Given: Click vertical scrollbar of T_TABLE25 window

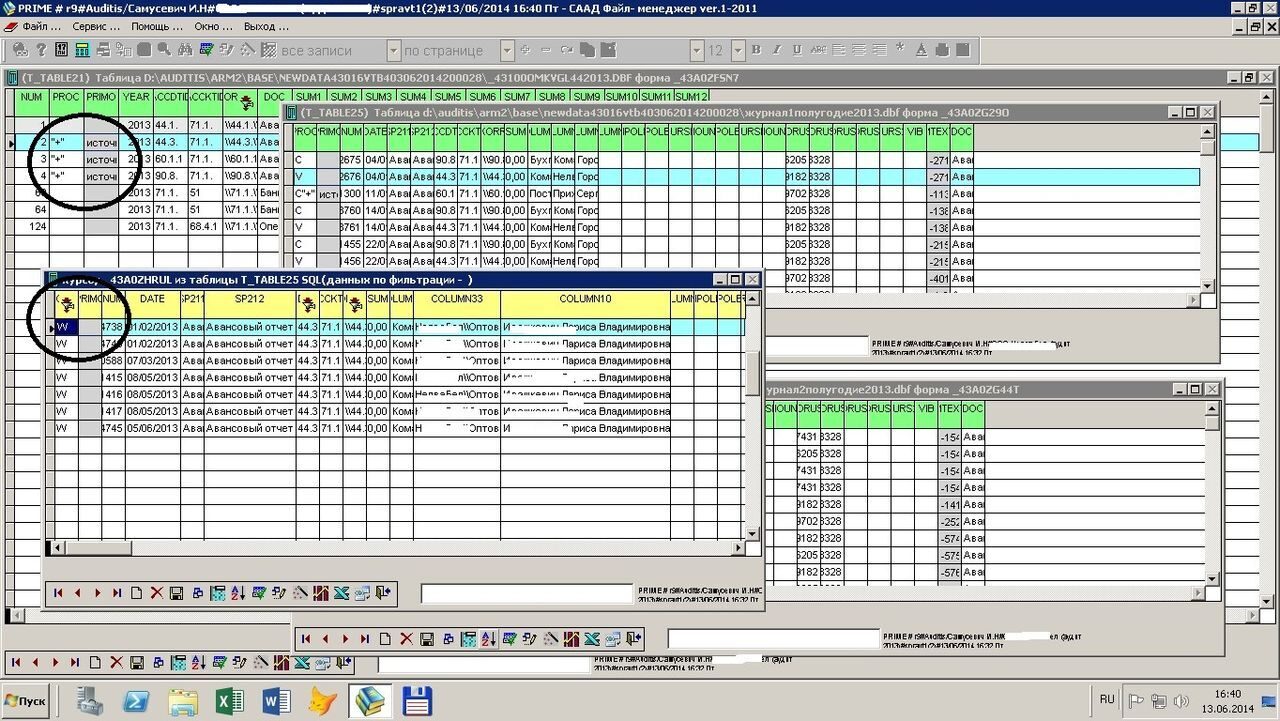Looking at the screenshot, I should pos(1208,209).
